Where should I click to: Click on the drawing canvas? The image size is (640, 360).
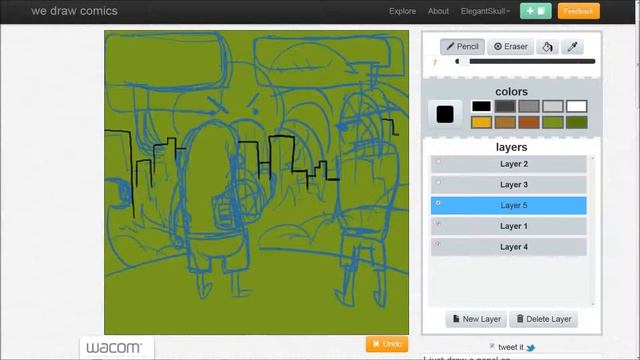256,182
